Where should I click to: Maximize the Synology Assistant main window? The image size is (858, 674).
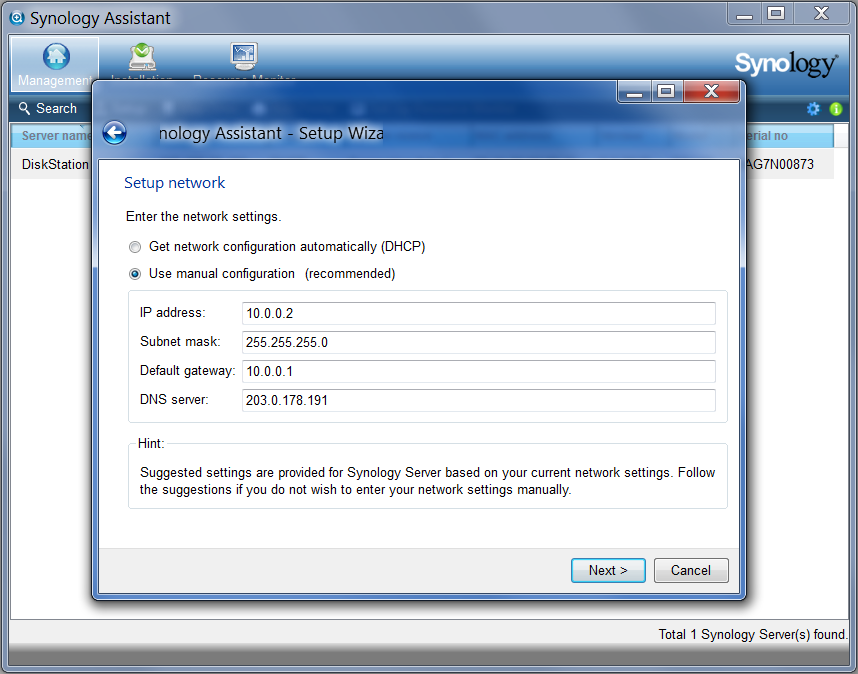click(776, 14)
